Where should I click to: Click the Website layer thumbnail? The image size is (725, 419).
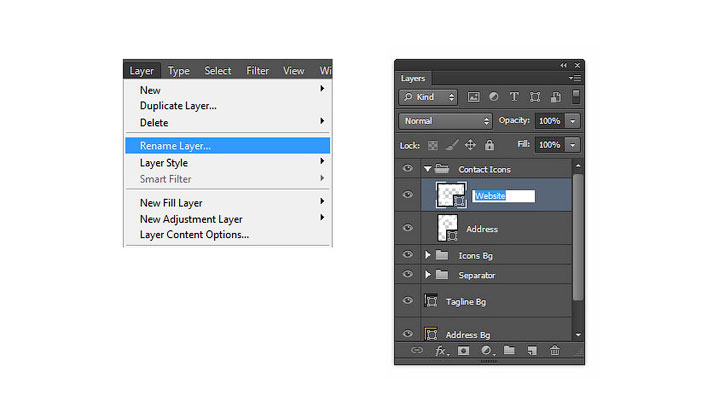click(451, 195)
